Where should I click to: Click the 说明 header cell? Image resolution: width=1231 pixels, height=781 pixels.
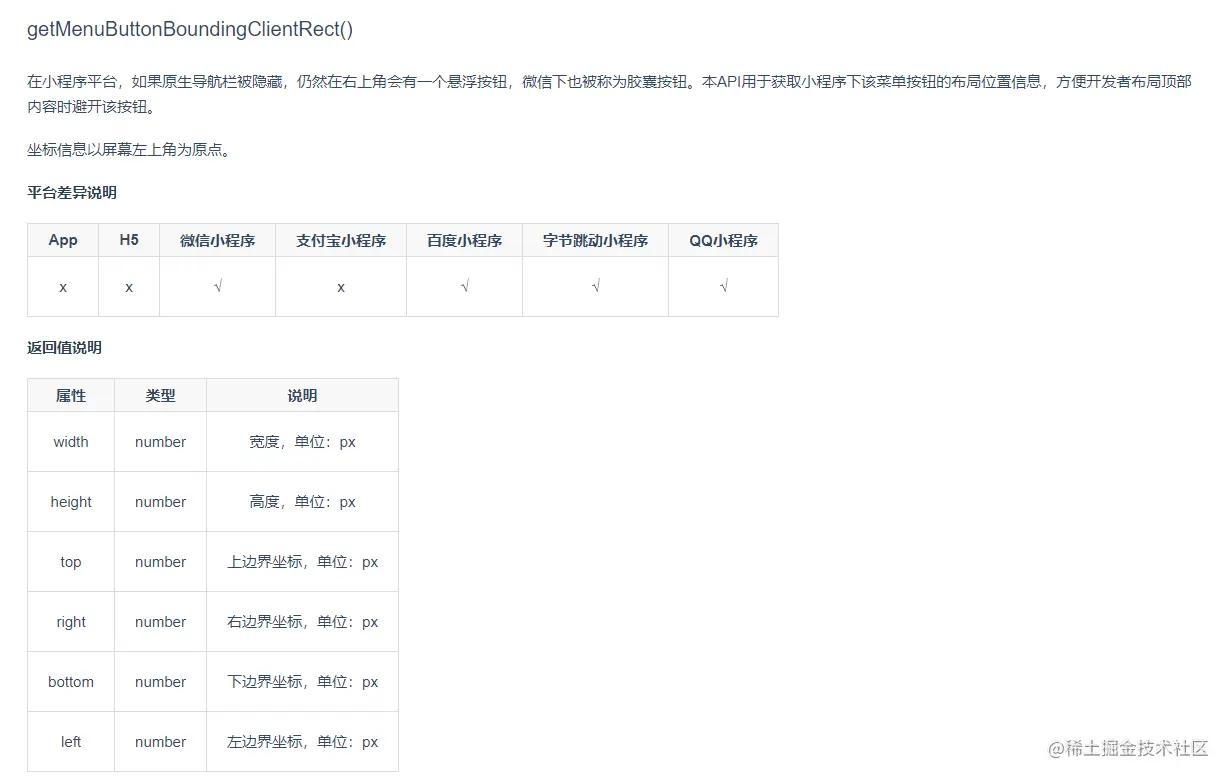click(302, 395)
